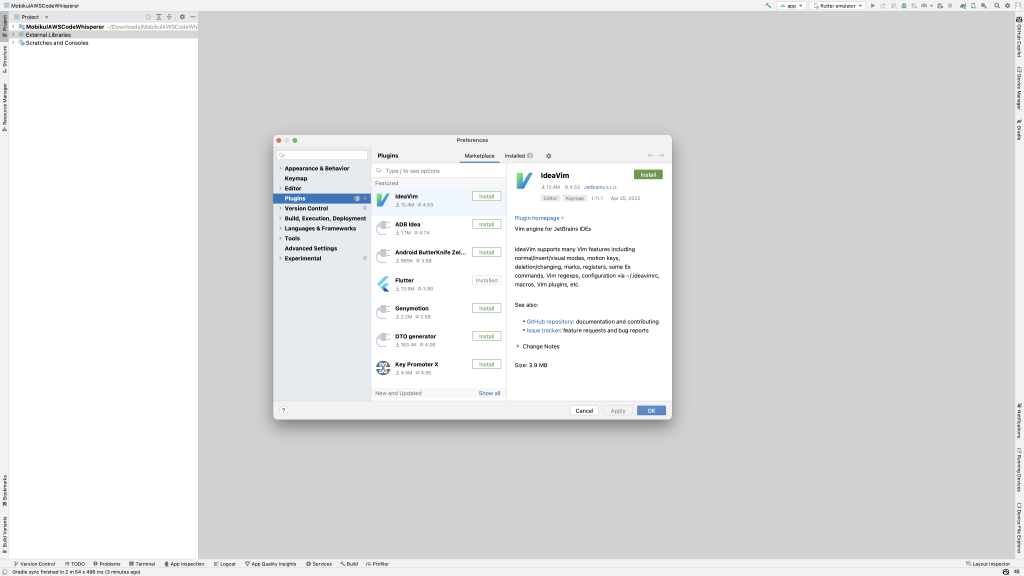1024x576 pixels.
Task: Click the JetBrains s.r.o. vendor link
Action: (600, 187)
